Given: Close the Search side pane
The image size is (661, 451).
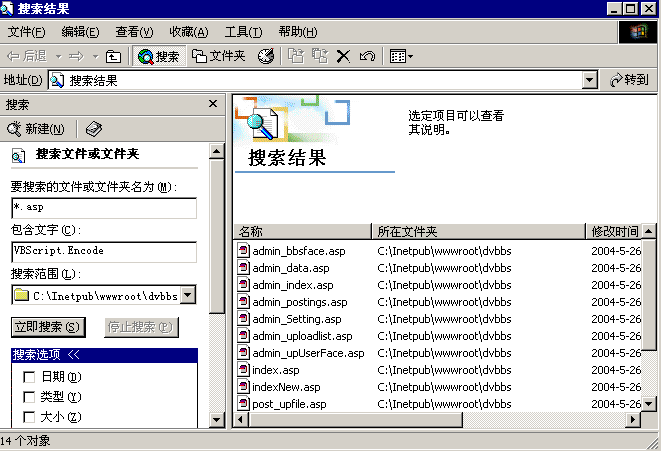Looking at the screenshot, I should (213, 104).
